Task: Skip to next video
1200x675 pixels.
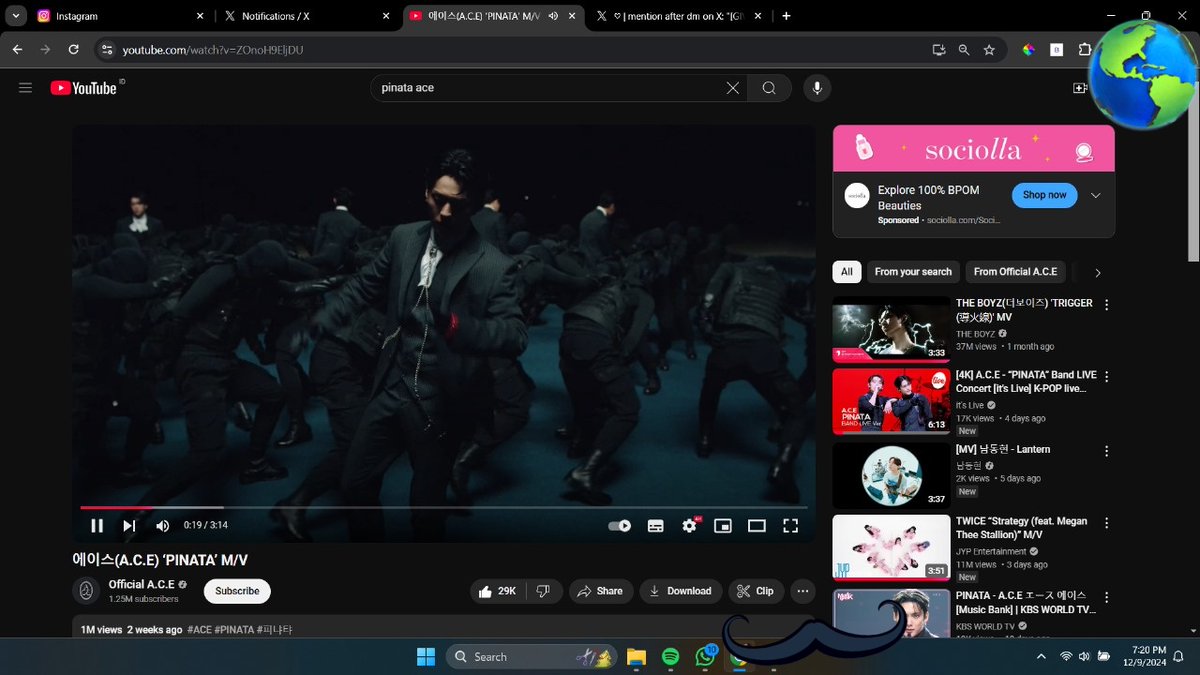Action: [x=129, y=526]
